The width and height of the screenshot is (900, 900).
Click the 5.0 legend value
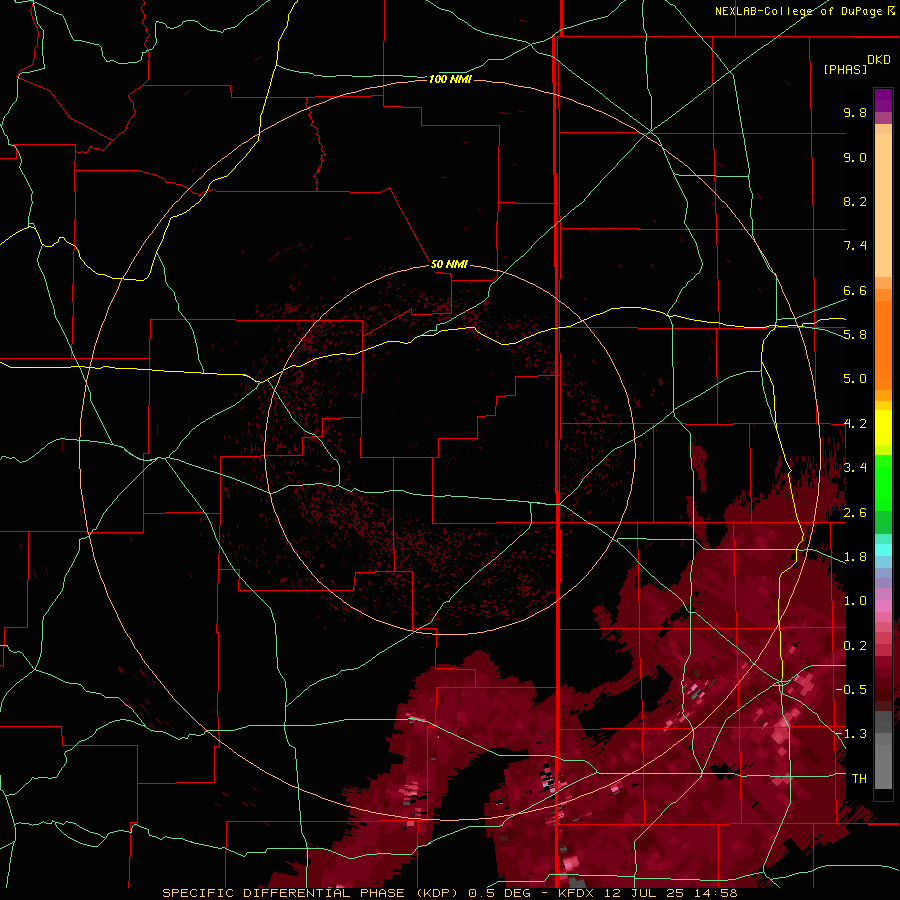click(x=855, y=379)
